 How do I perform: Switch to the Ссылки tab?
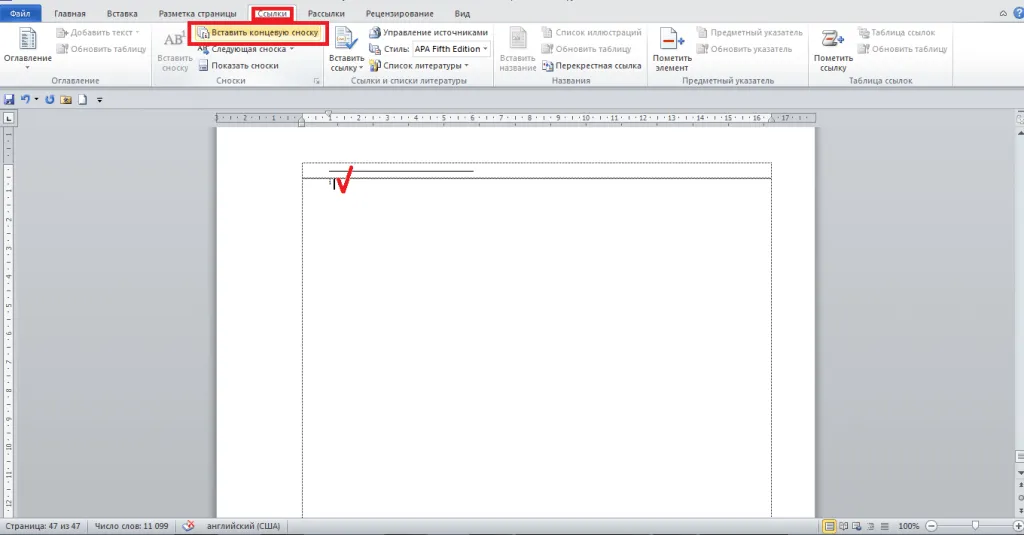pyautogui.click(x=272, y=14)
